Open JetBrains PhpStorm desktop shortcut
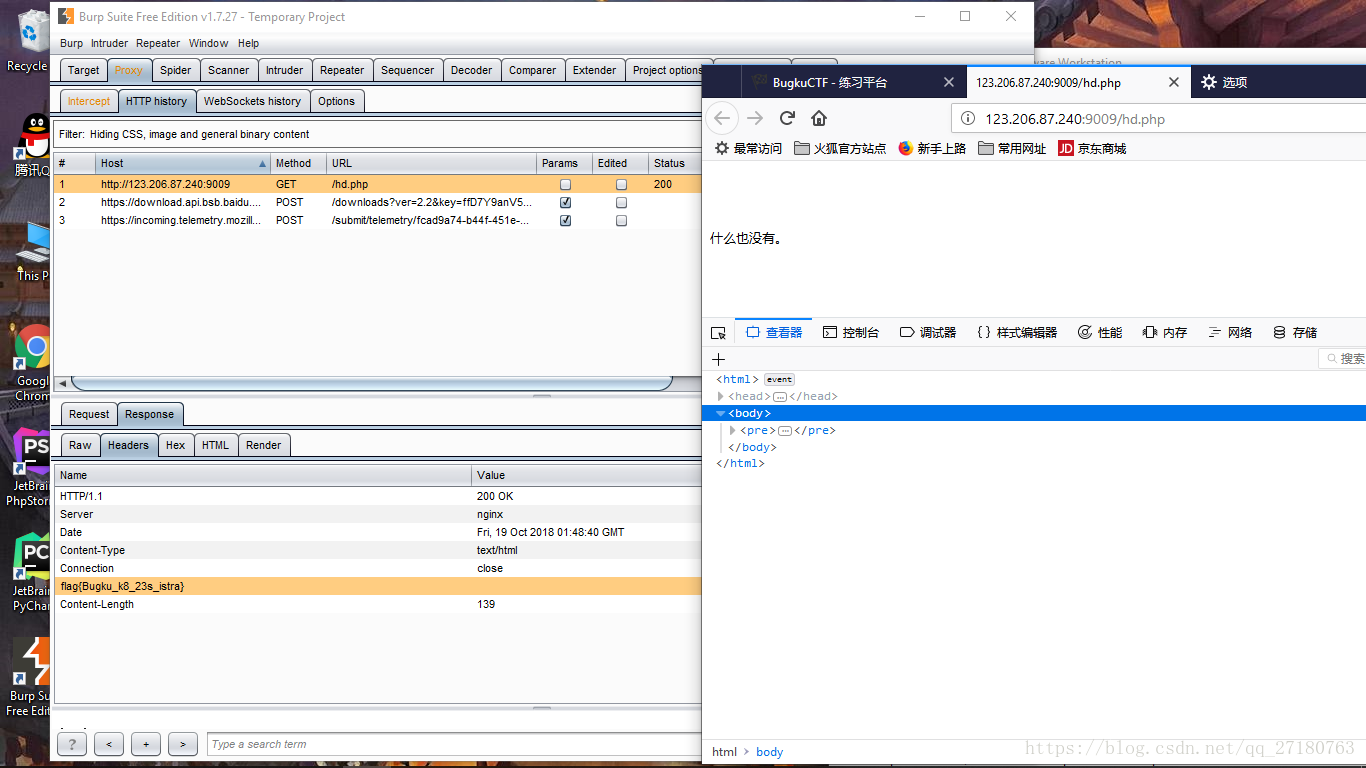The width and height of the screenshot is (1366, 768). (30, 466)
